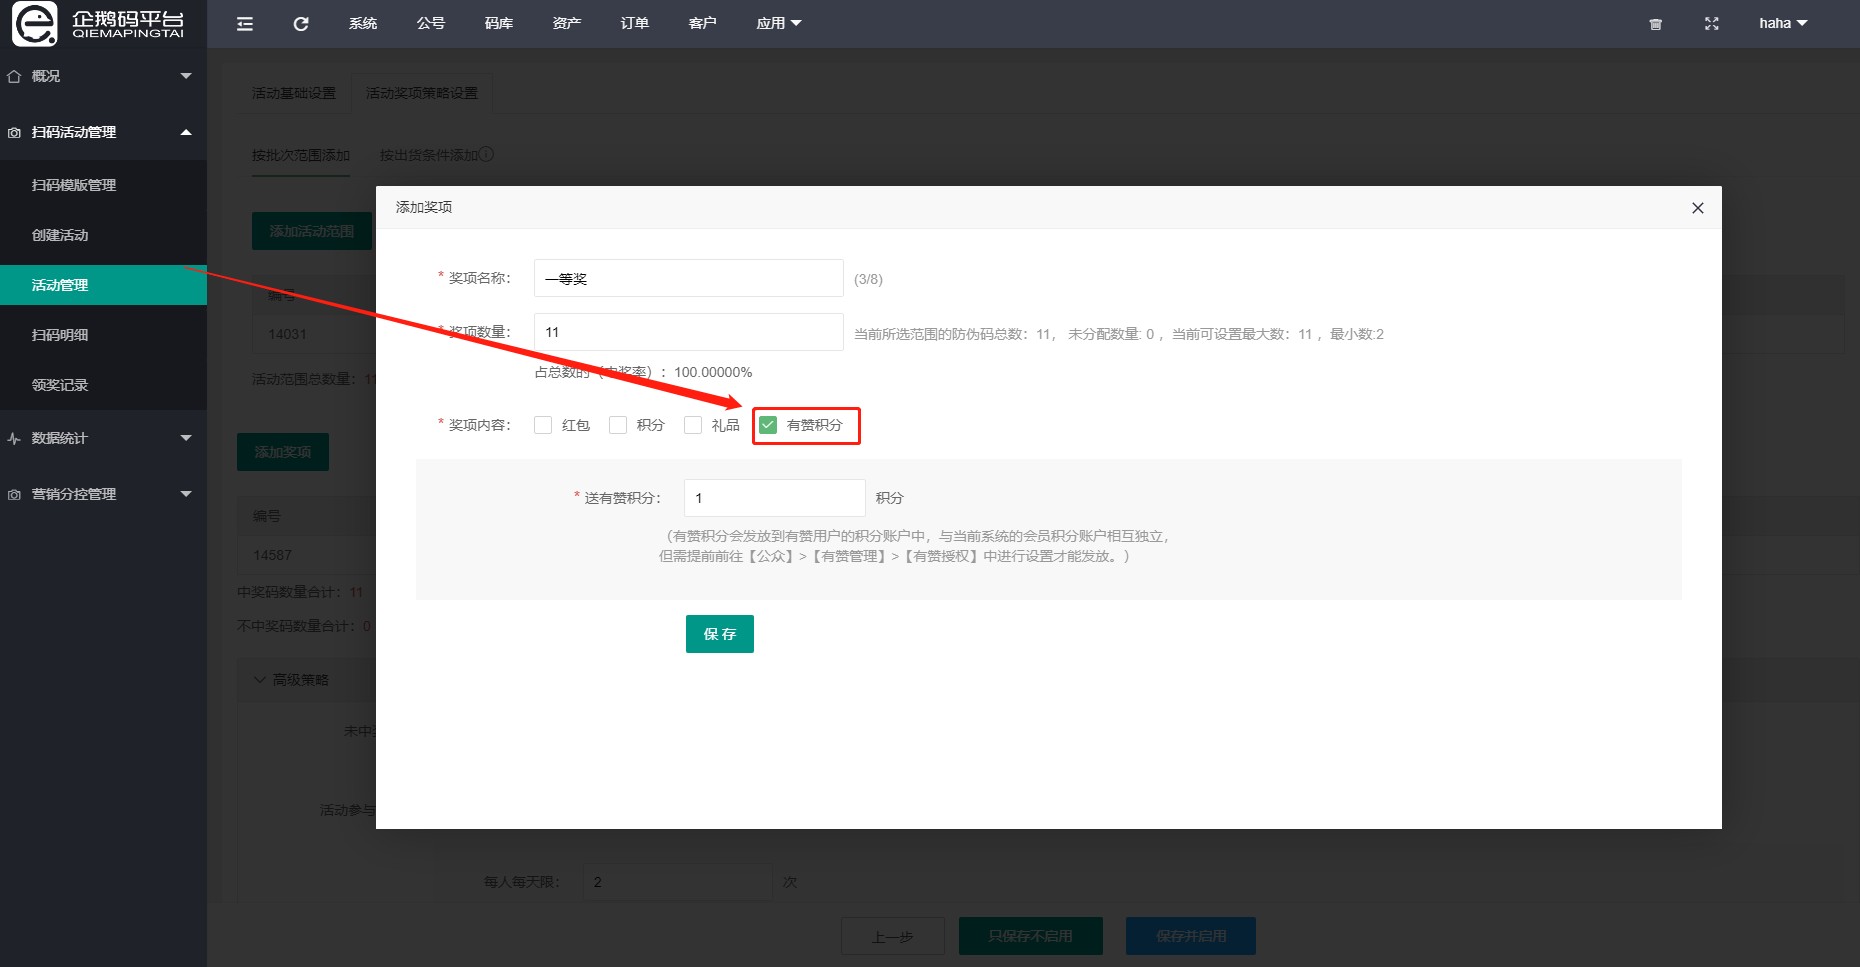The width and height of the screenshot is (1860, 967).
Task: Click the refresh page icon
Action: click(x=301, y=24)
